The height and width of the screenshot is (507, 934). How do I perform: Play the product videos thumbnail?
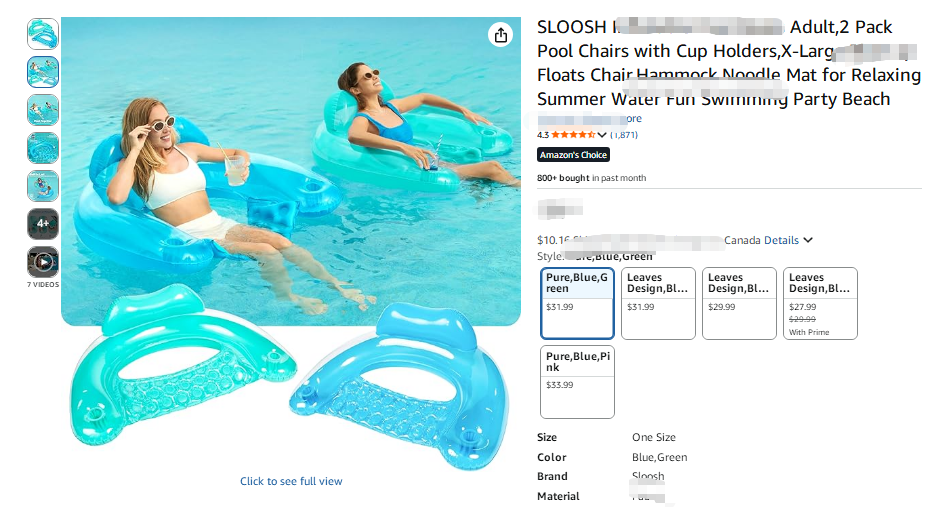[x=43, y=262]
